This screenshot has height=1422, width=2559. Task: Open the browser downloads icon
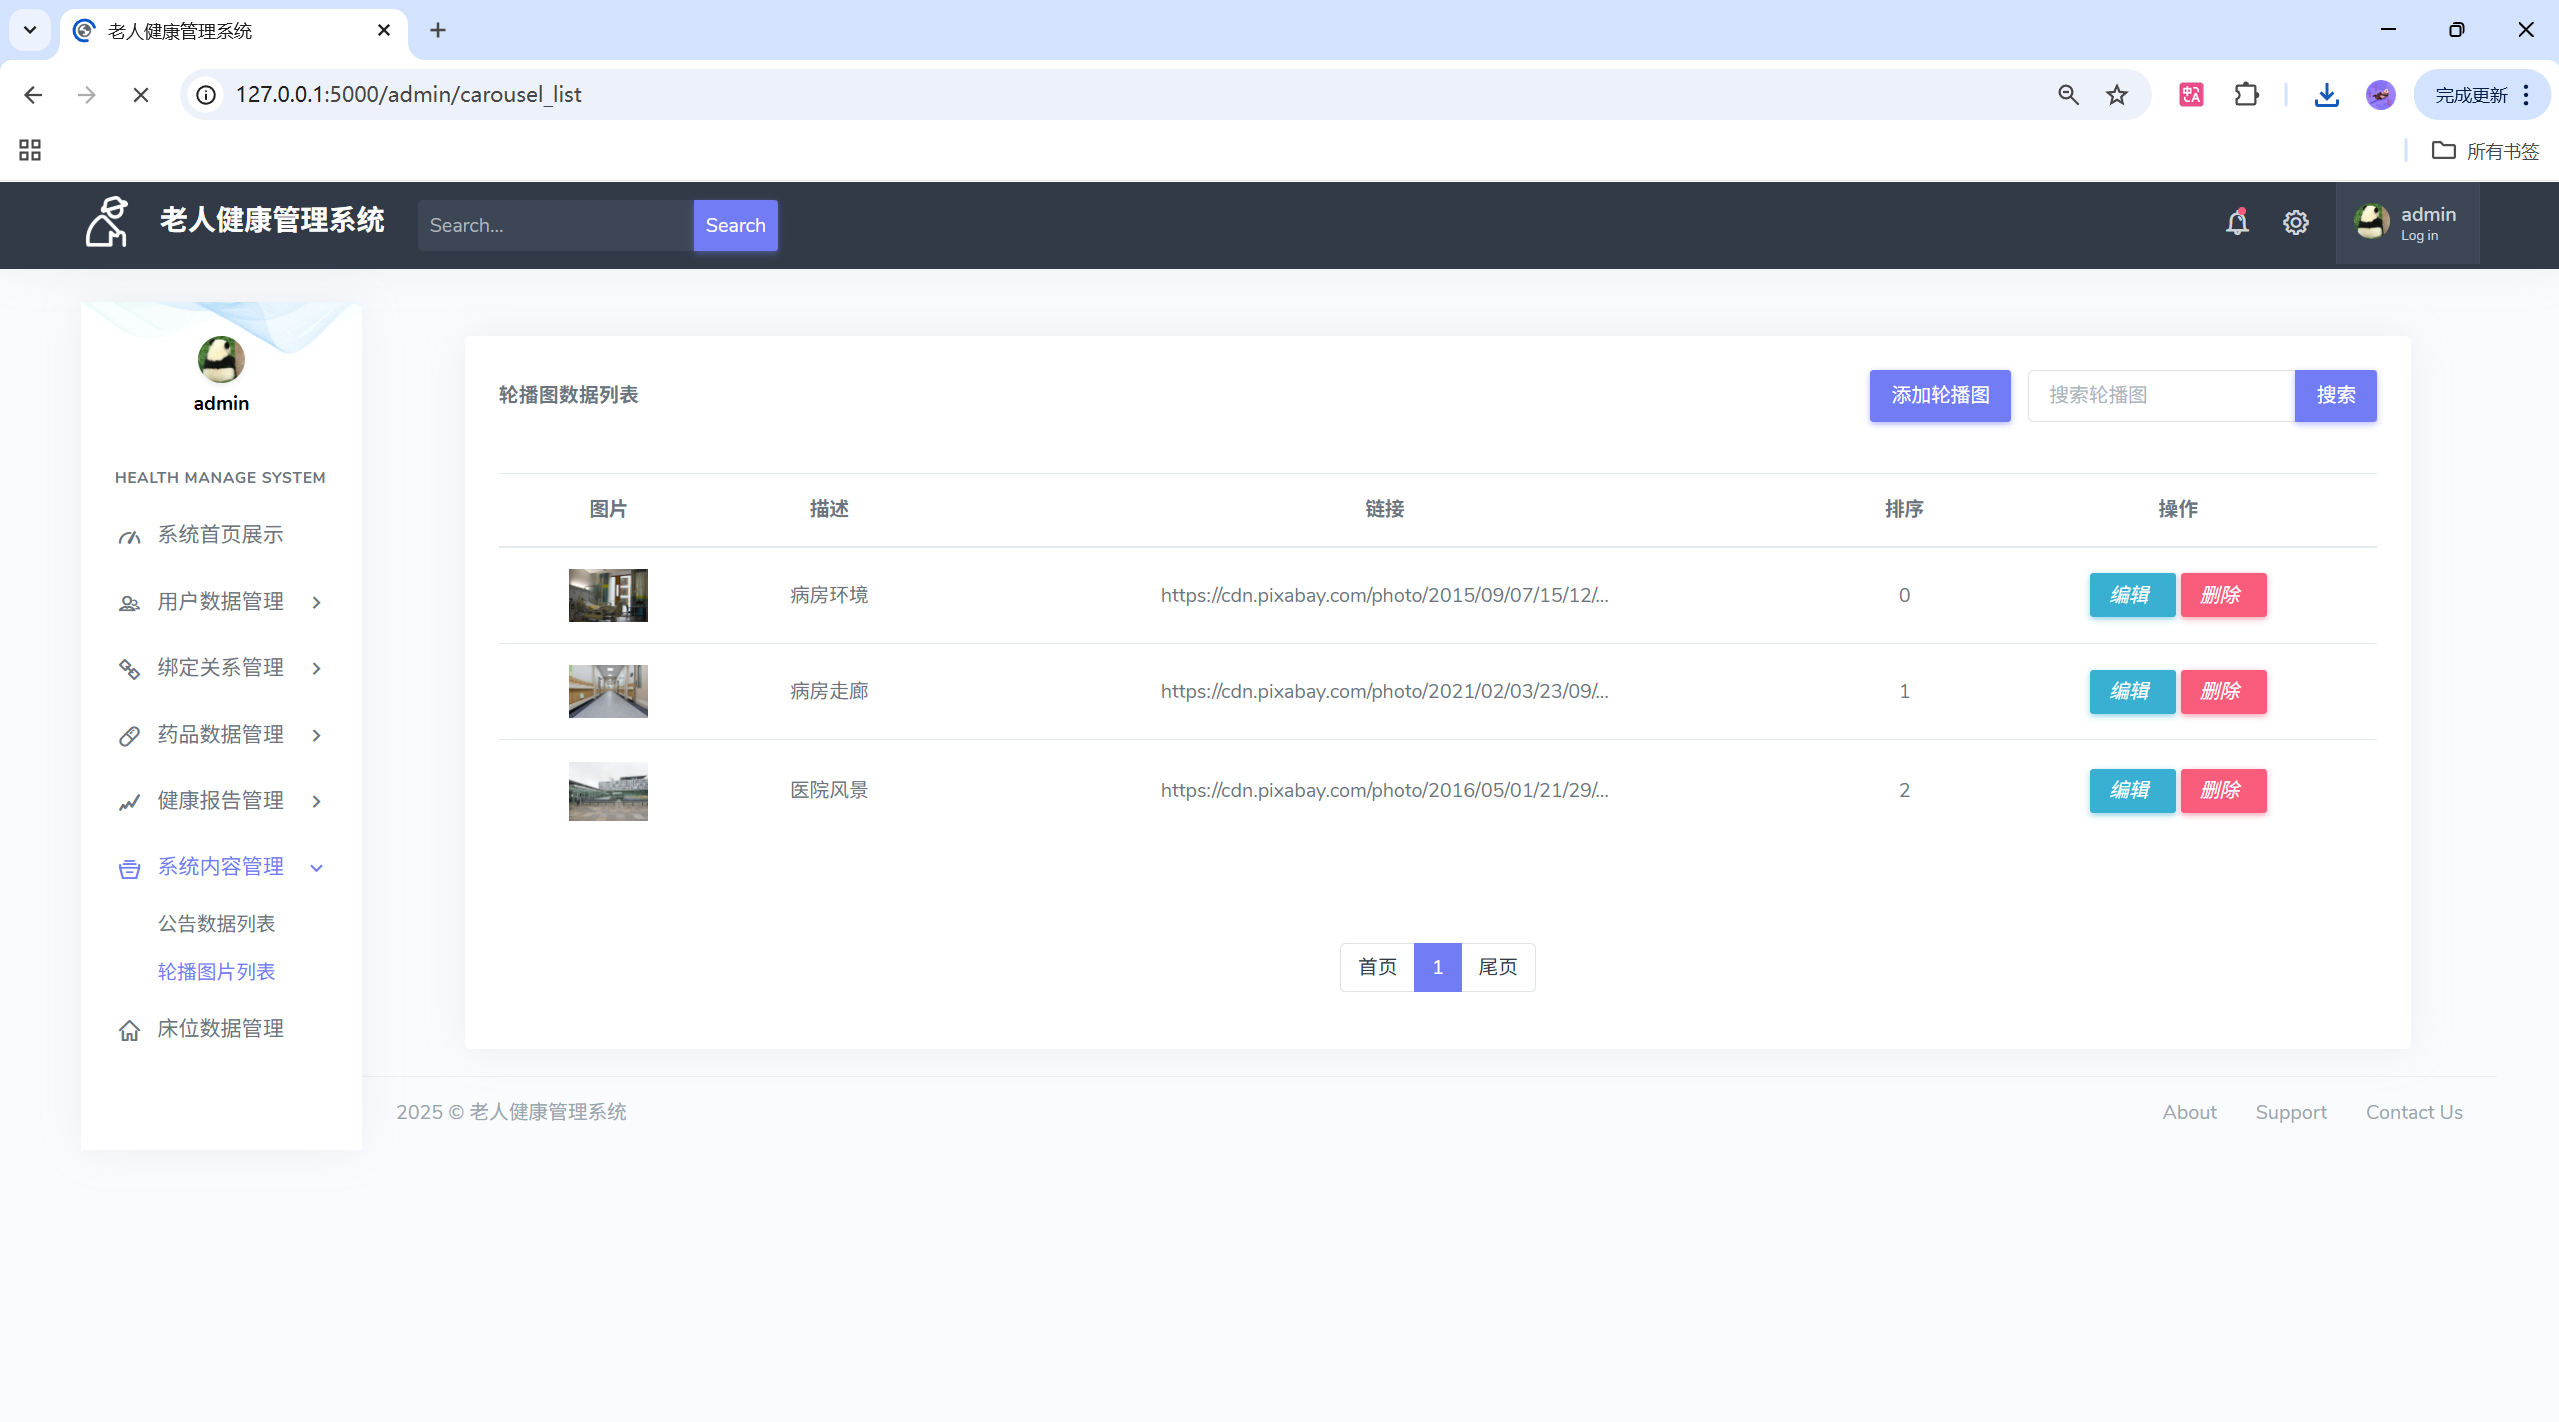pos(2326,95)
